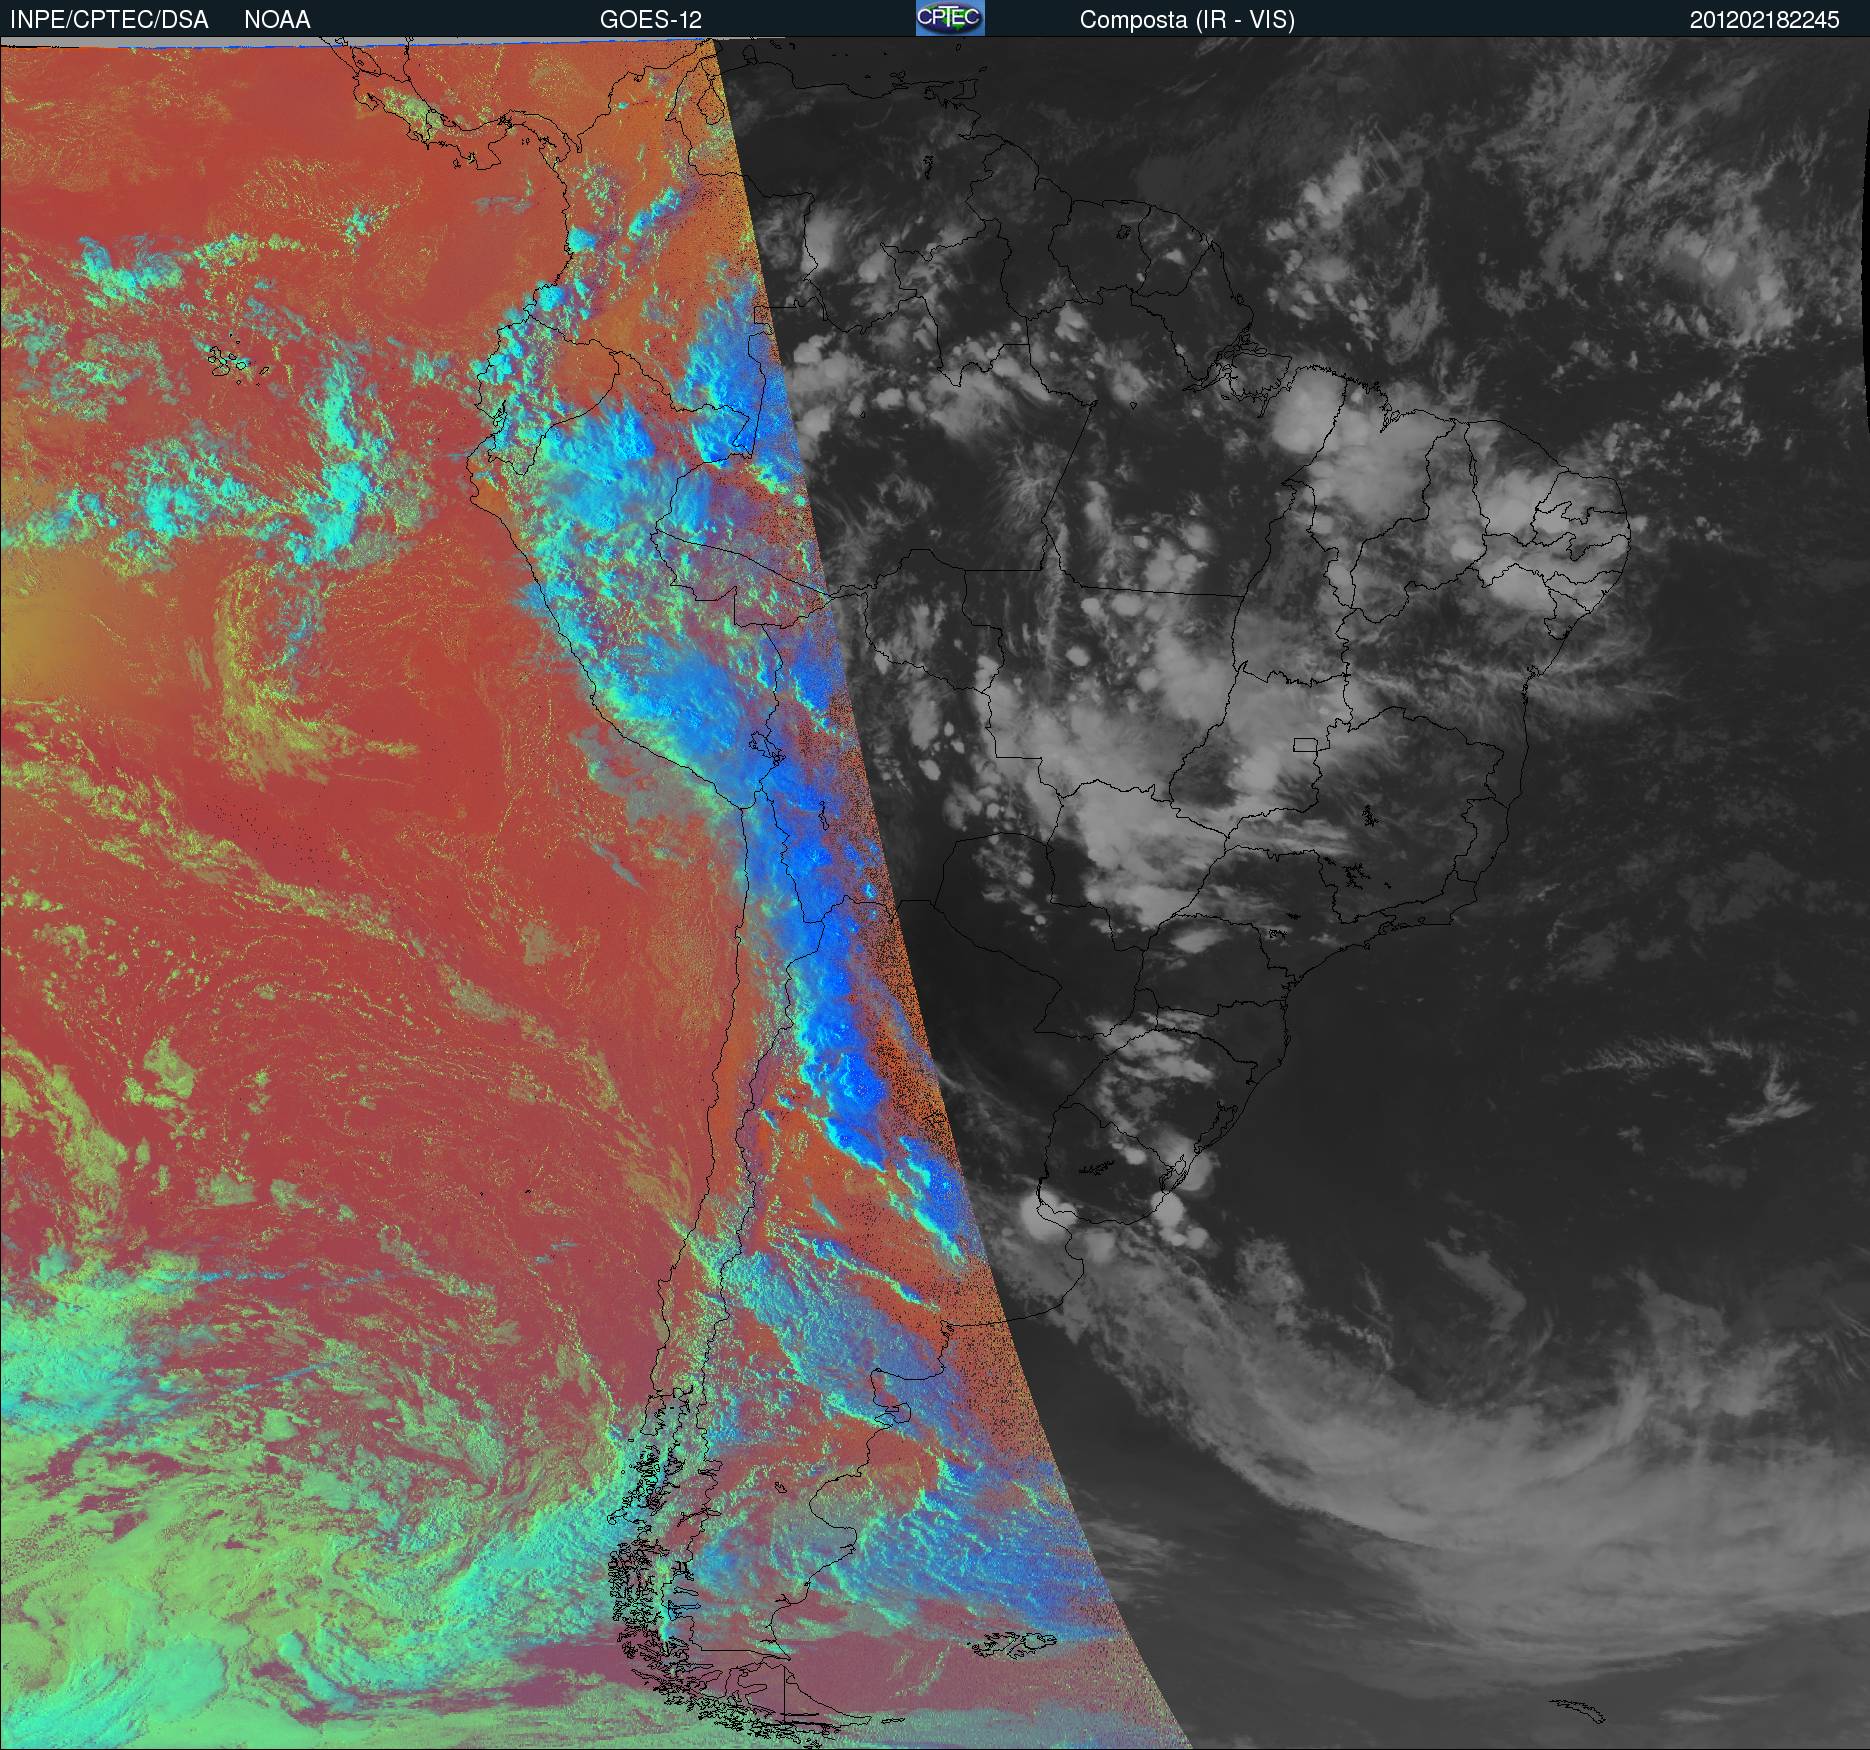Click the timestamp 201202182245
This screenshot has width=1870, height=1750.
pyautogui.click(x=1764, y=20)
